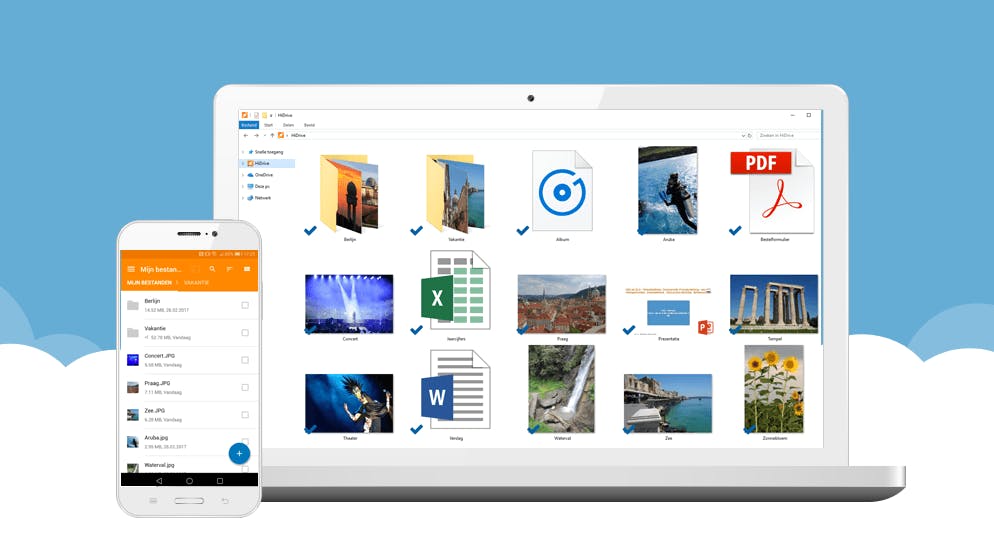Open the Bestelformulier PDF file icon
Screen dimensions: 994x538
(772, 192)
